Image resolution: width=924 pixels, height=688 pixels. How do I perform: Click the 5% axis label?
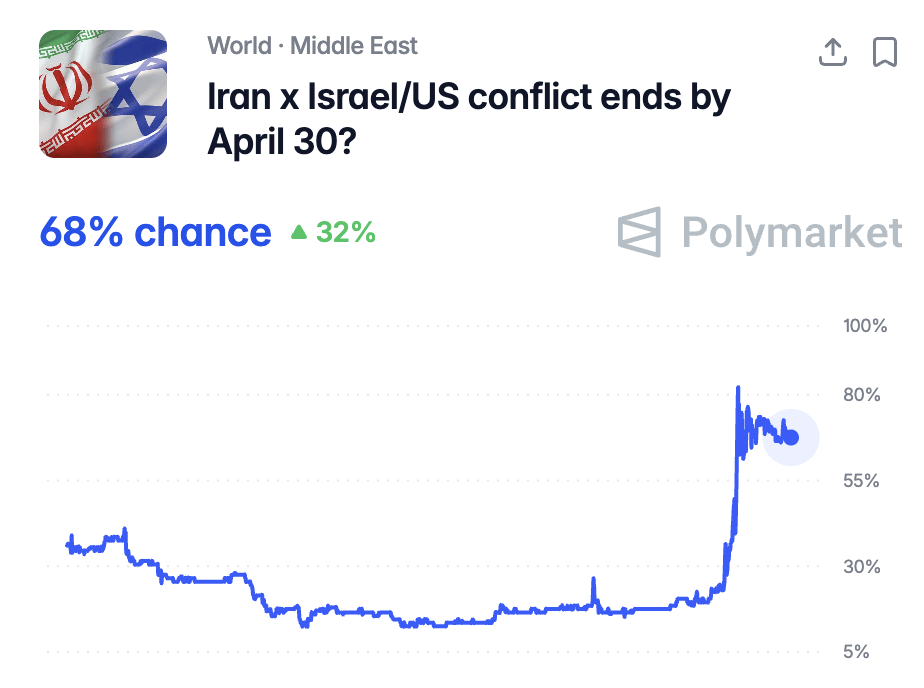[x=856, y=652]
